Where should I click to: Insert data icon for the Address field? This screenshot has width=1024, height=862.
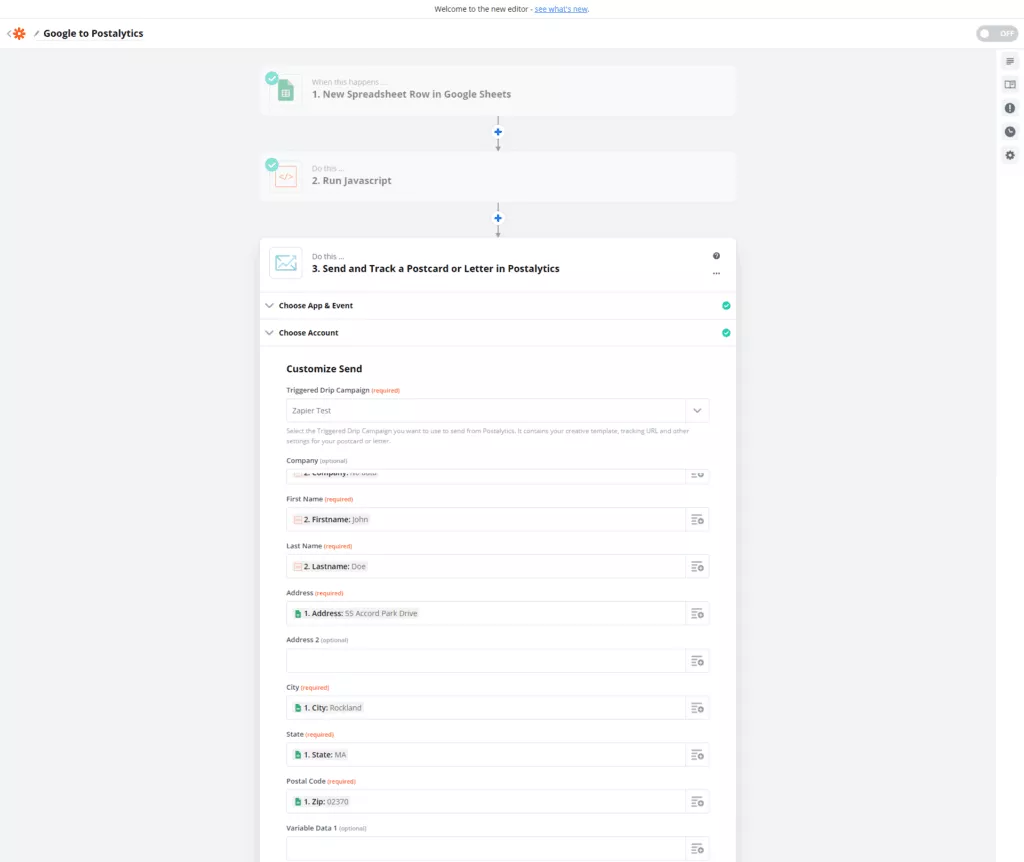(697, 614)
